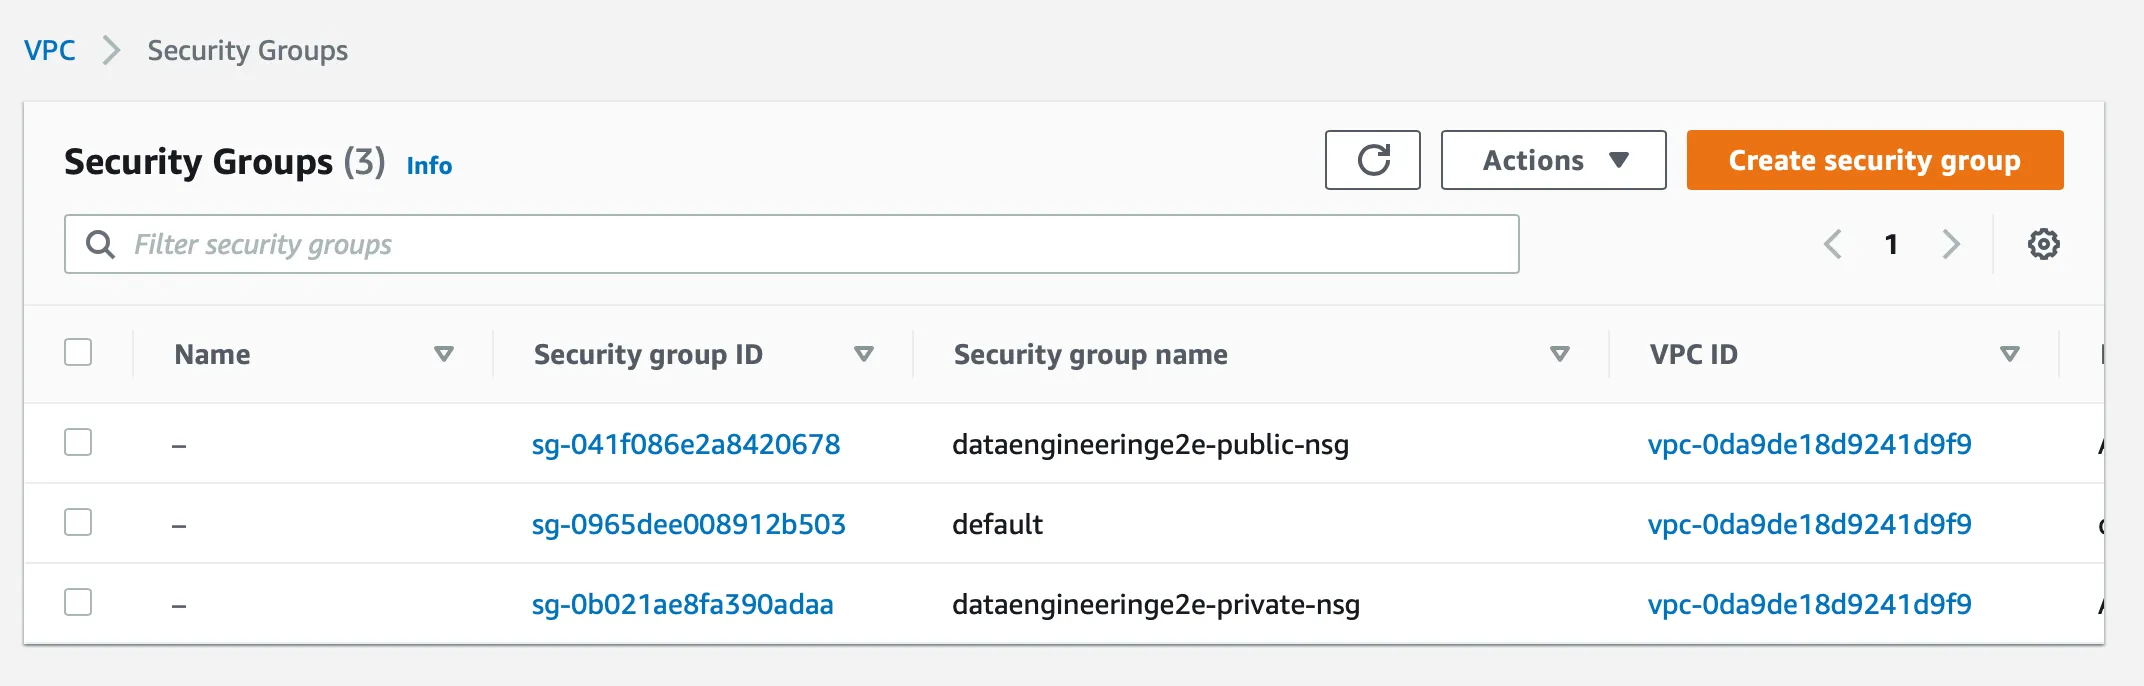Click the dataengineeringe2e-public-nsg name cell
Image resolution: width=2144 pixels, height=686 pixels.
tap(1151, 444)
